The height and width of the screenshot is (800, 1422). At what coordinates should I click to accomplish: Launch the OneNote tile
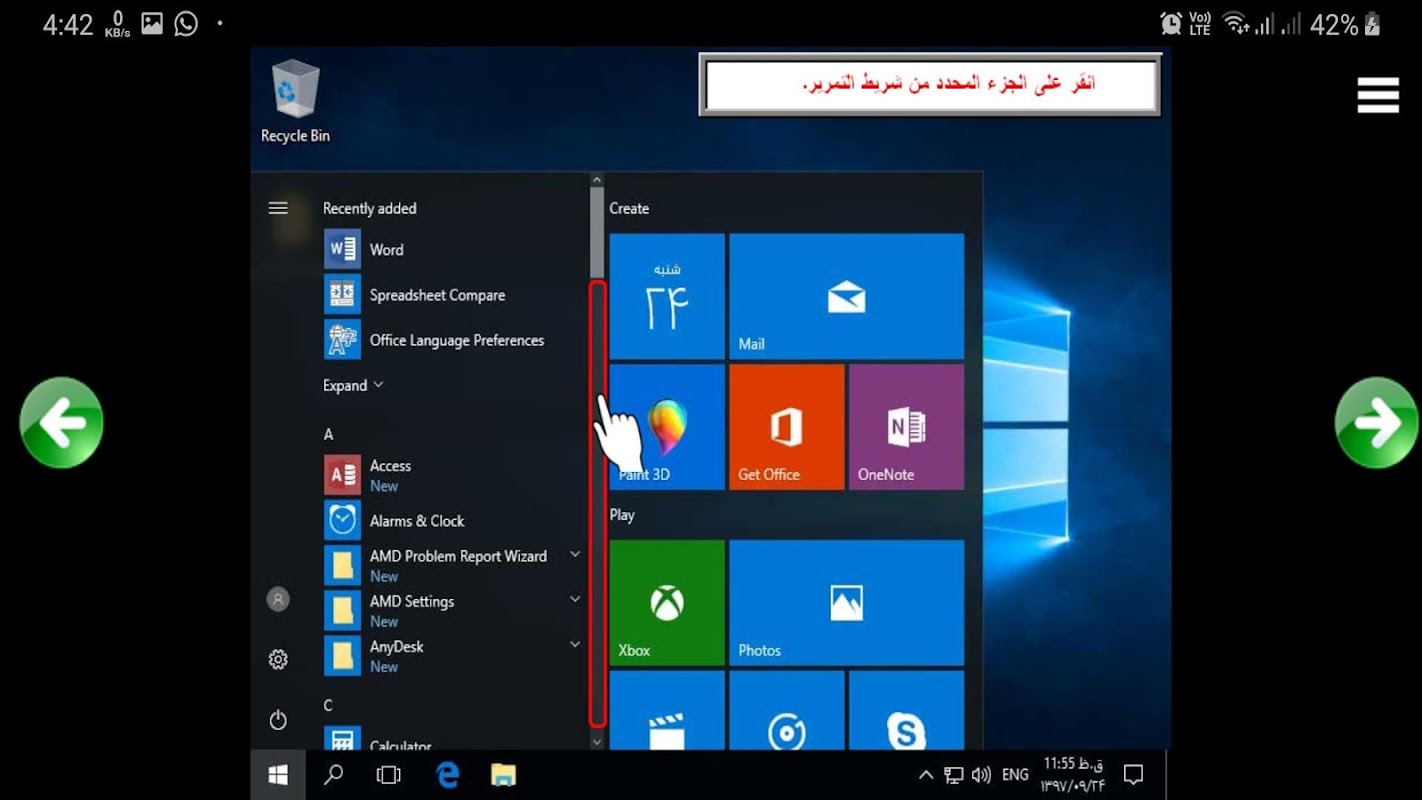tap(906, 427)
